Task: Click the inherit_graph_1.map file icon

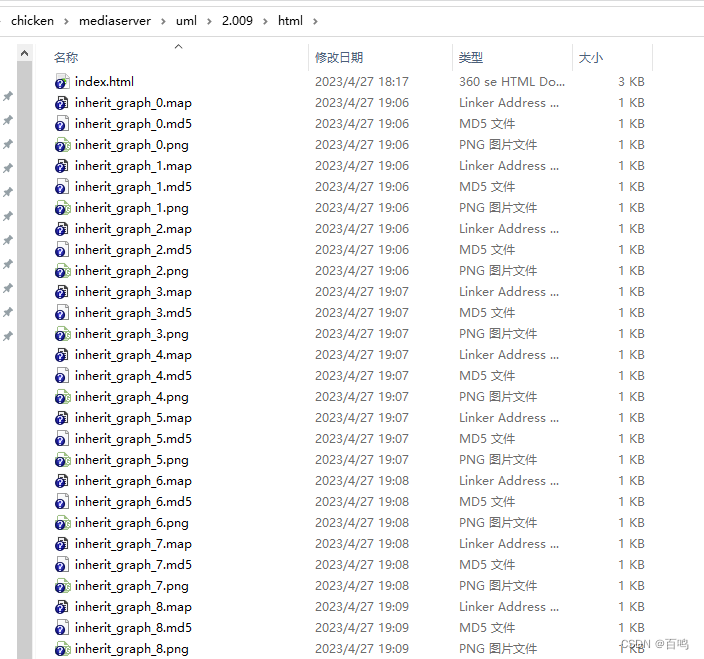Action: click(62, 166)
